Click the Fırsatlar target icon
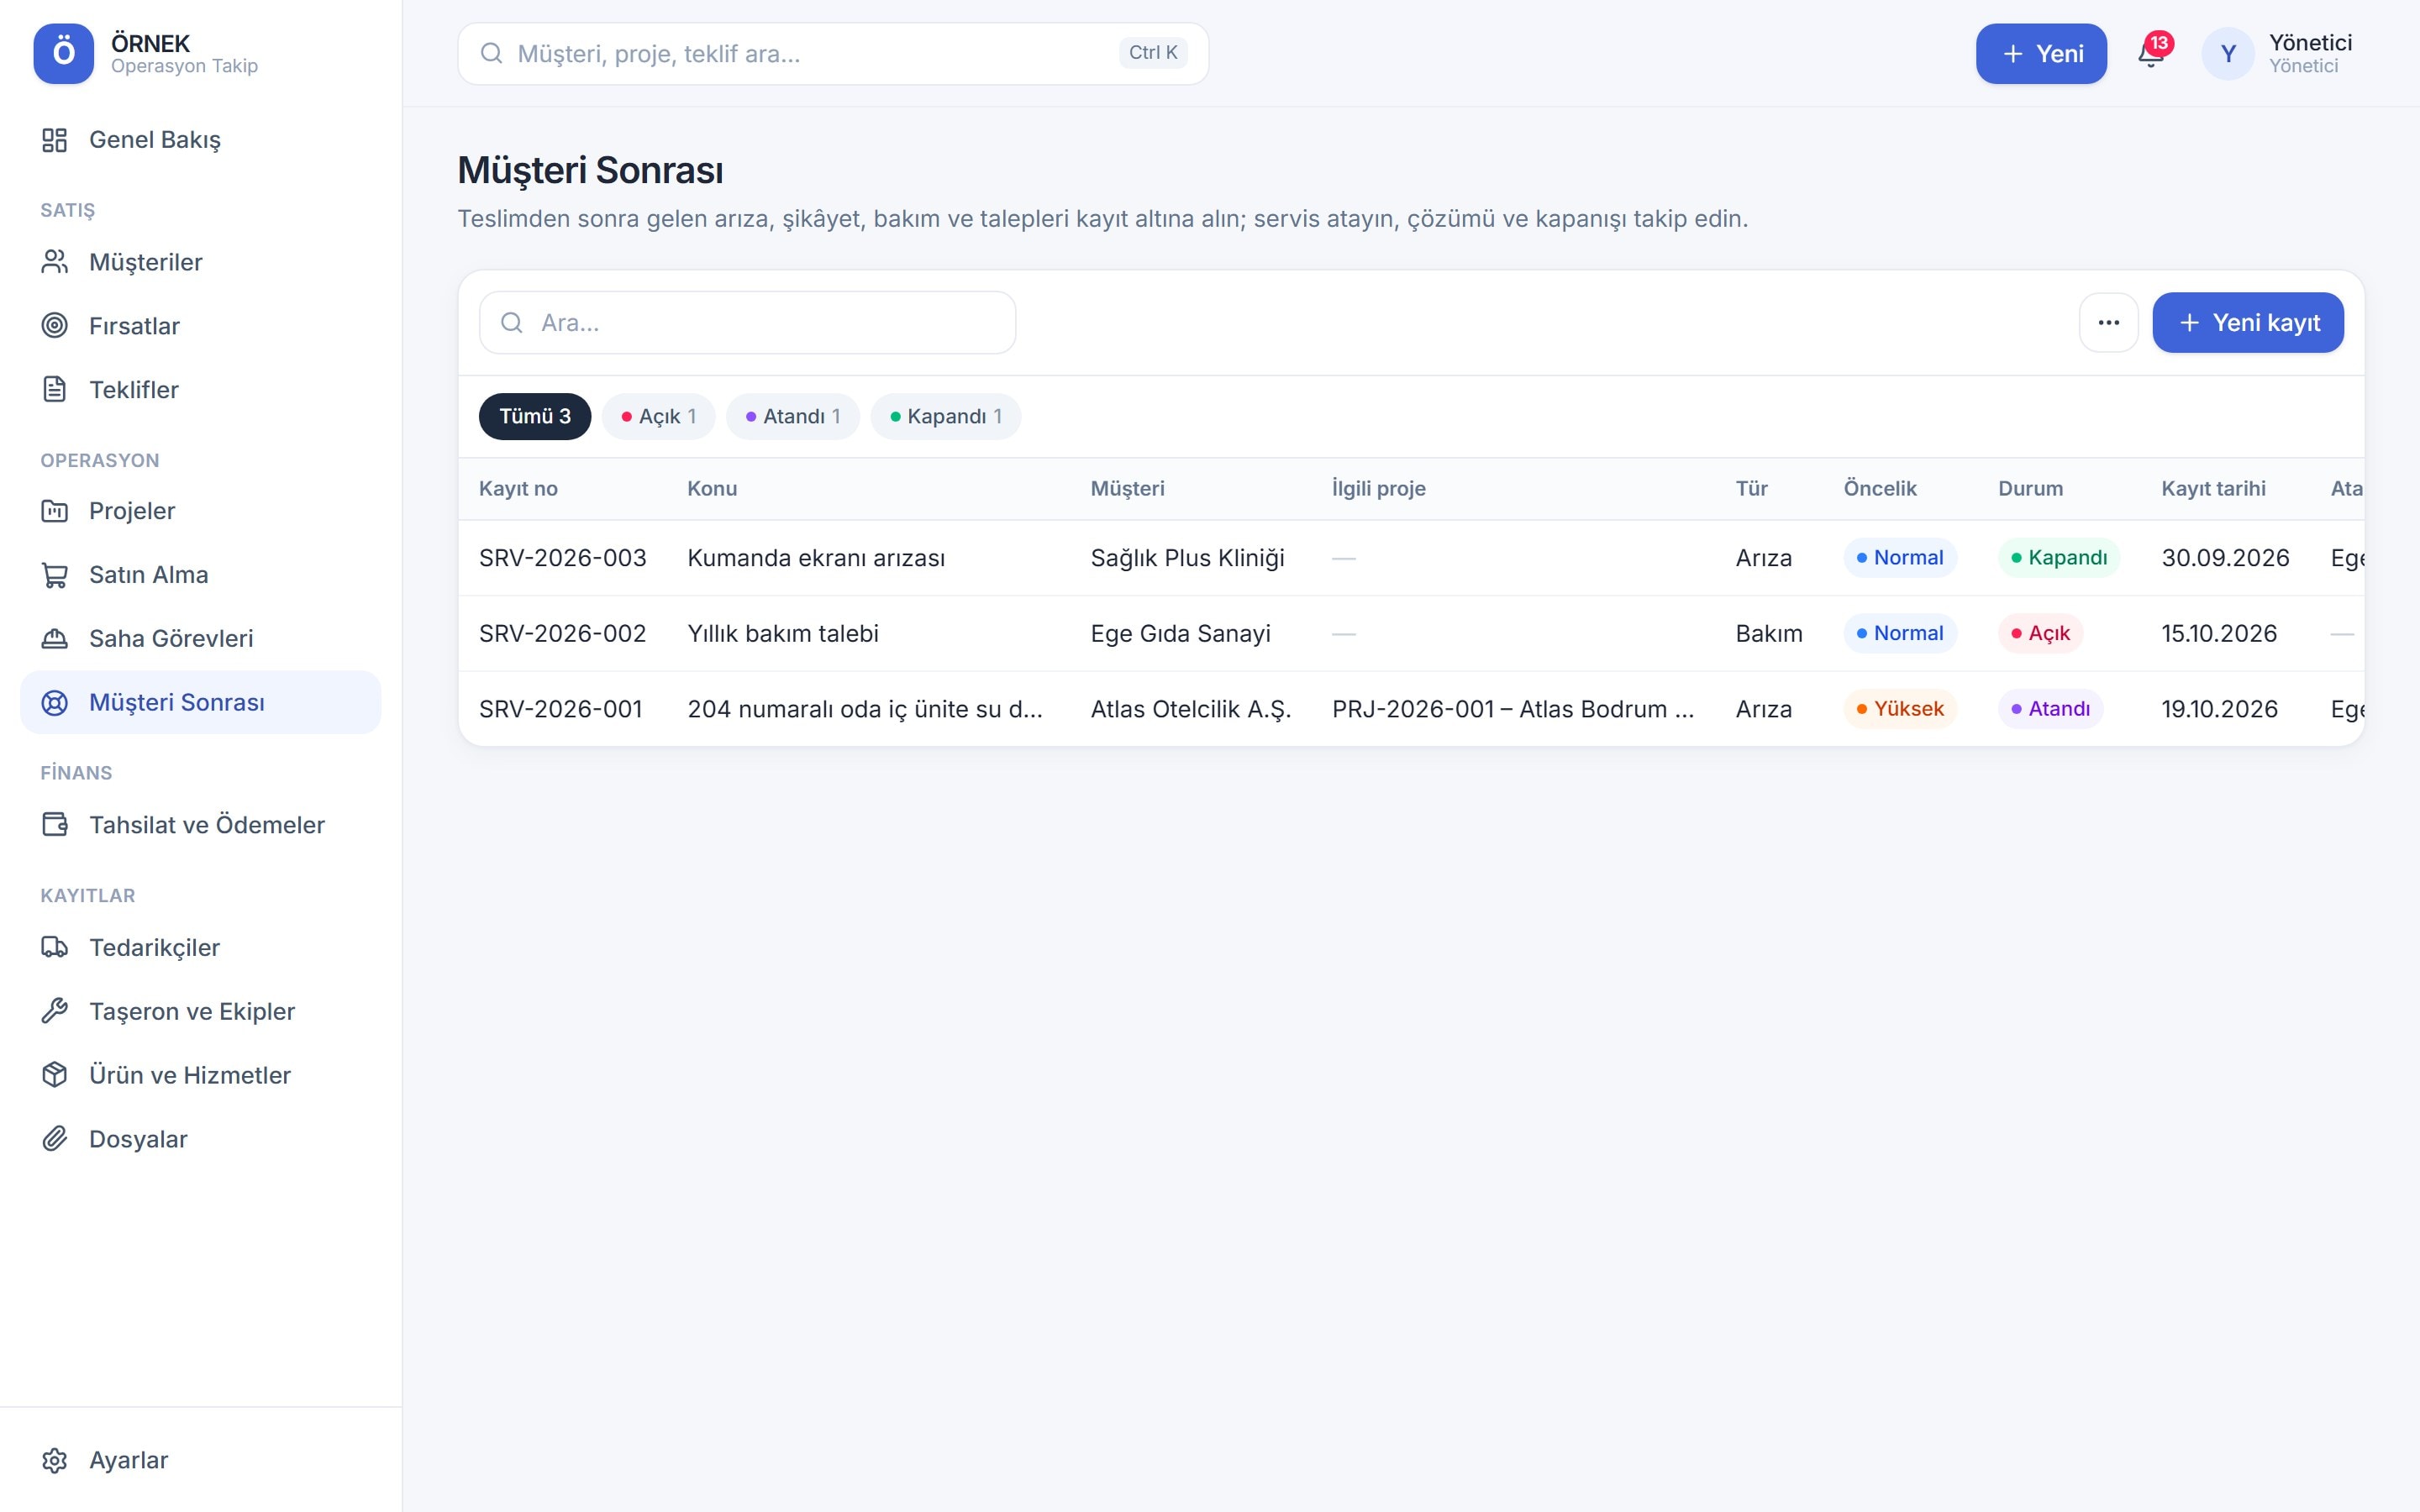 [x=54, y=326]
